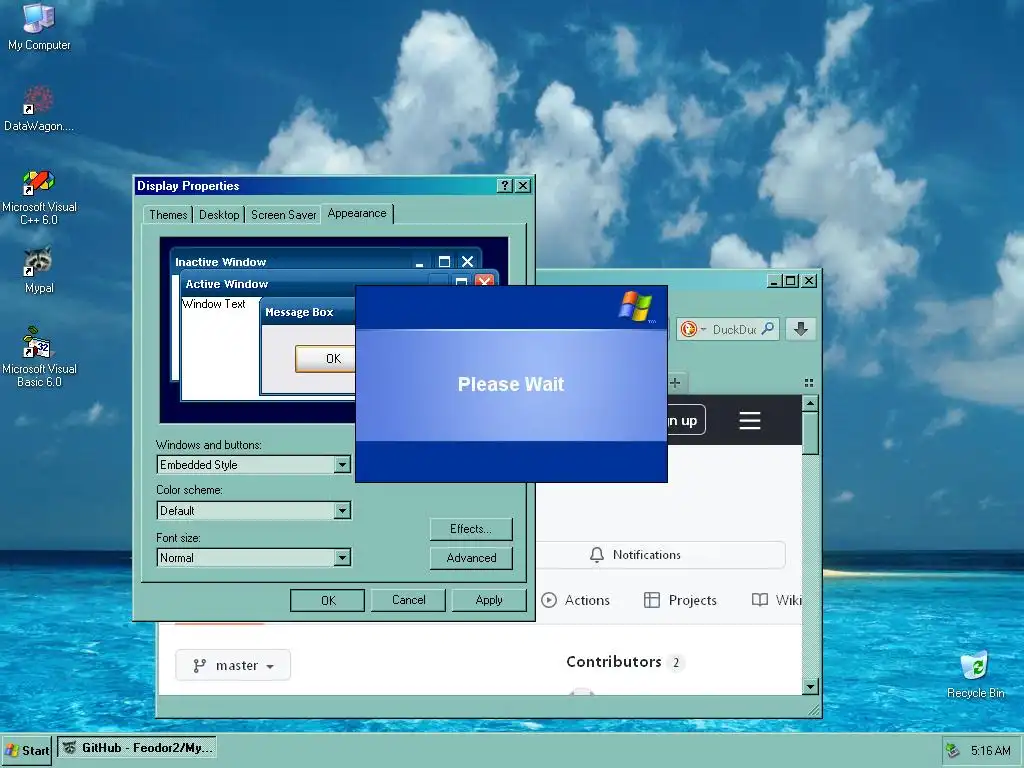Image resolution: width=1024 pixels, height=768 pixels.
Task: Click the 'Please Wait' message text
Action: (511, 384)
